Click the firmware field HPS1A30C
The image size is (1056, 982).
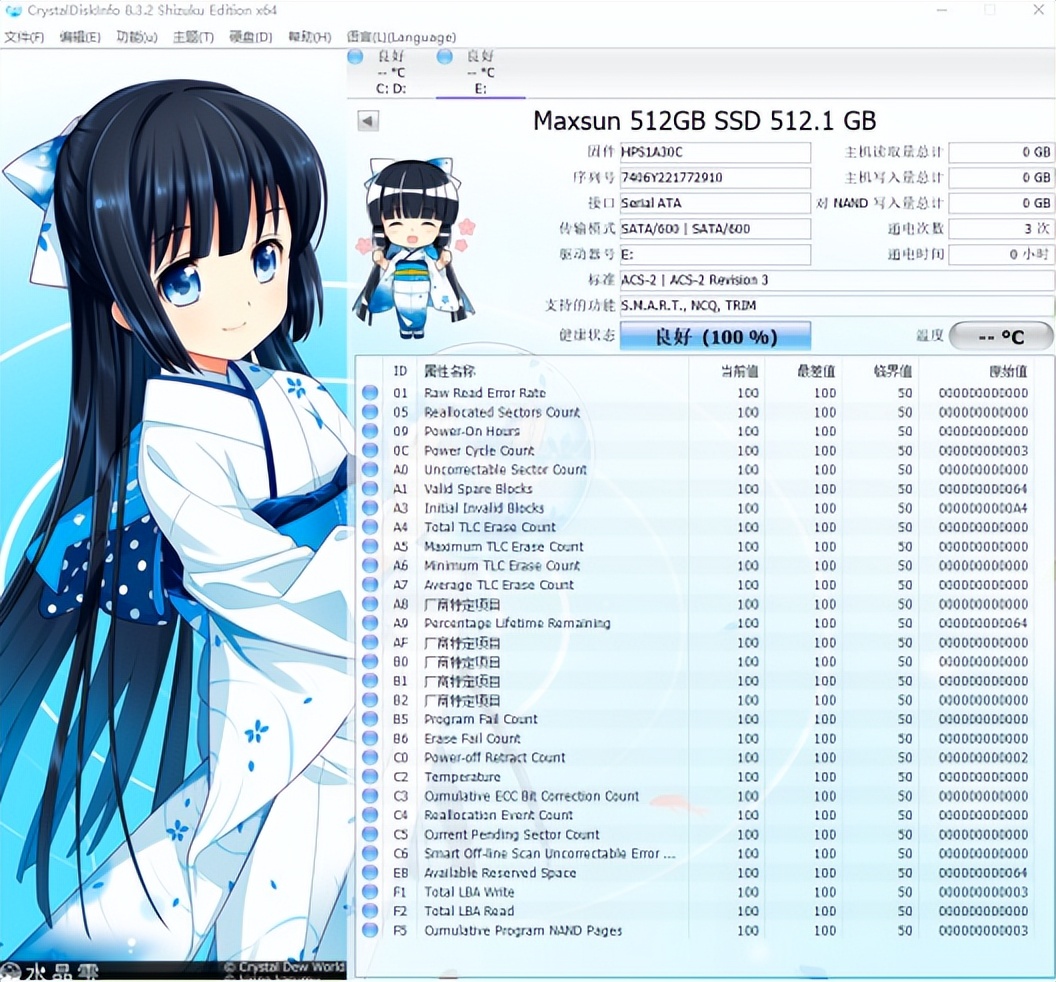[714, 152]
